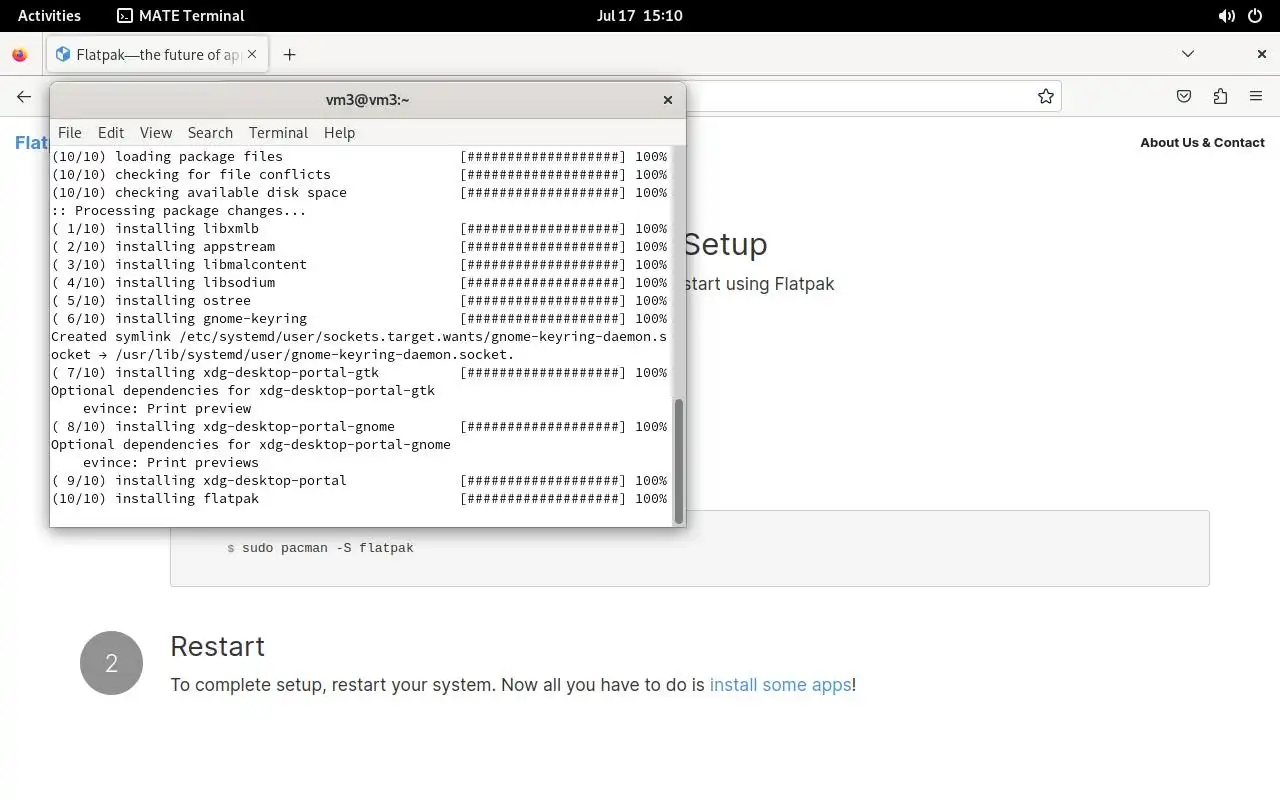Screen dimensions: 1280x800
Task: Click the installing libmalcontent line
Action: [359, 264]
